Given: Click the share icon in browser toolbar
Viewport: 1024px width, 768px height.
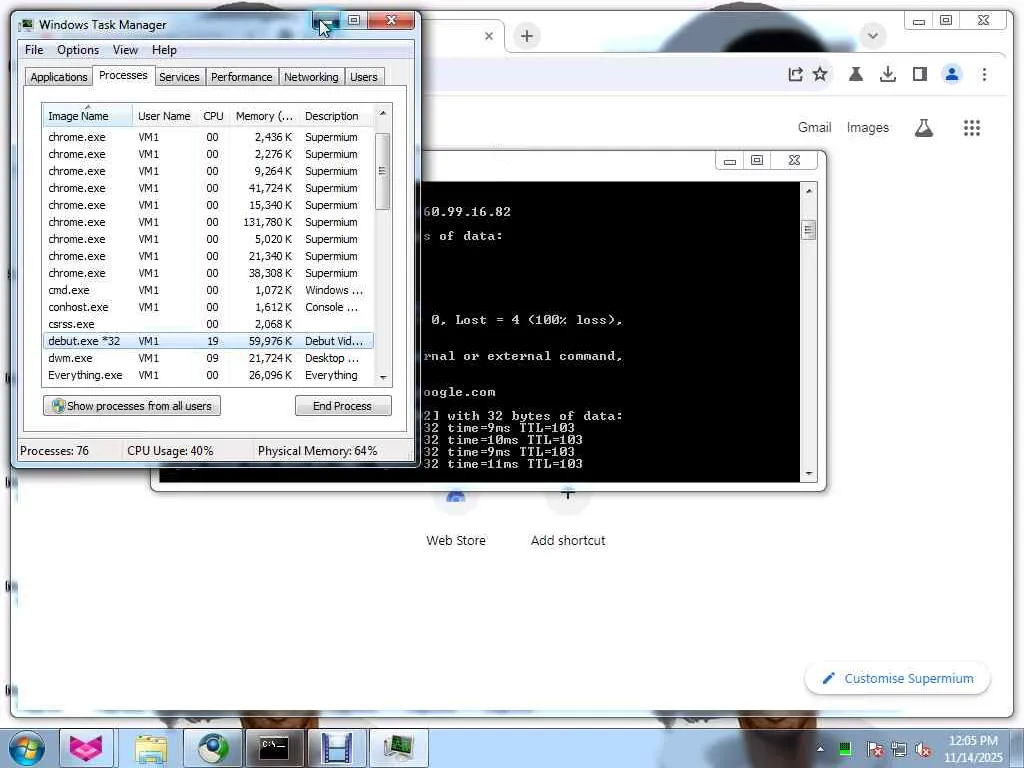Looking at the screenshot, I should point(795,74).
